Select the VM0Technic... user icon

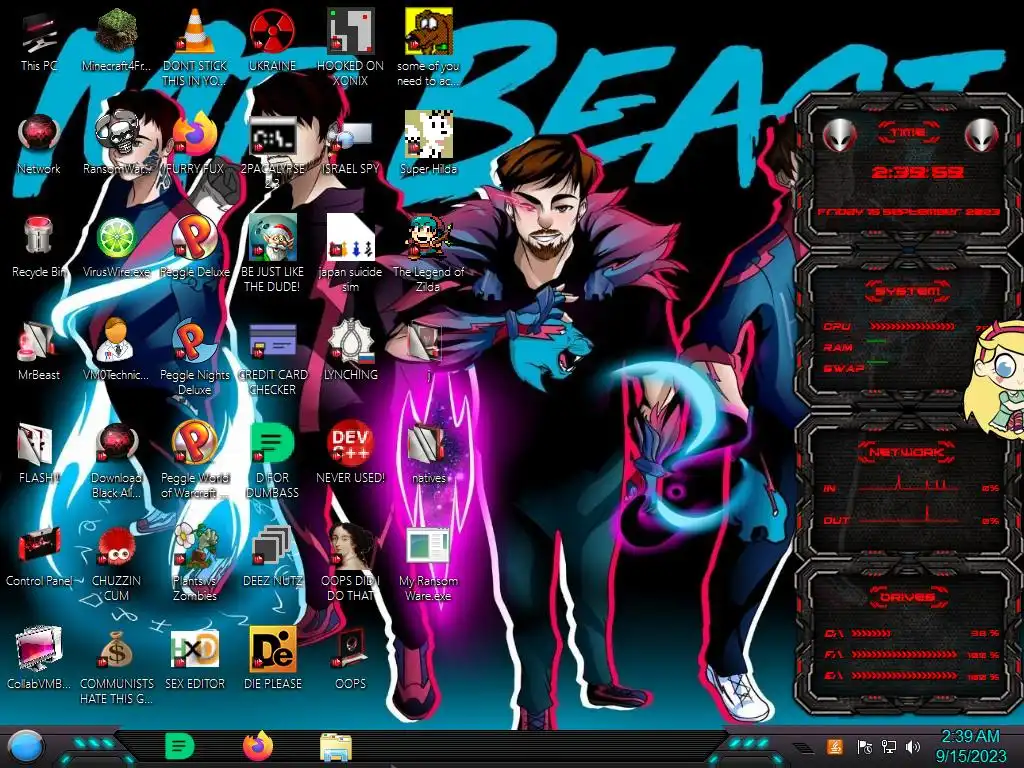(115, 340)
